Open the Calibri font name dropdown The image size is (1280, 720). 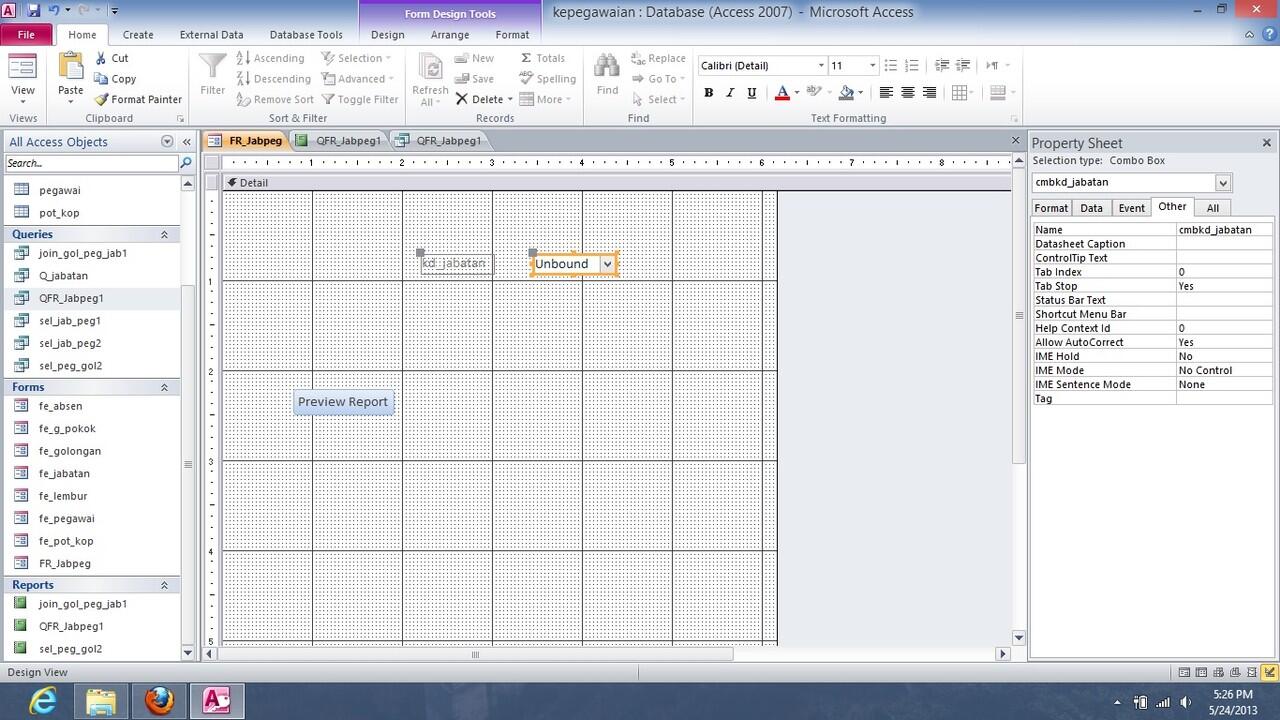[x=821, y=66]
